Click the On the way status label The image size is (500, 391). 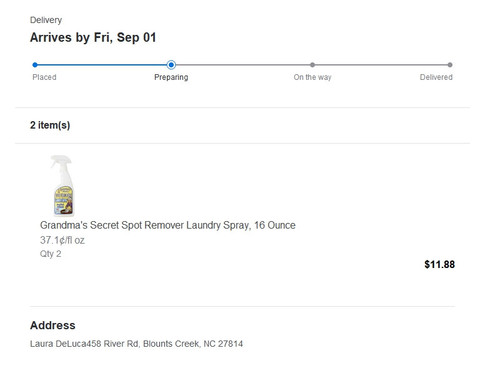[312, 77]
